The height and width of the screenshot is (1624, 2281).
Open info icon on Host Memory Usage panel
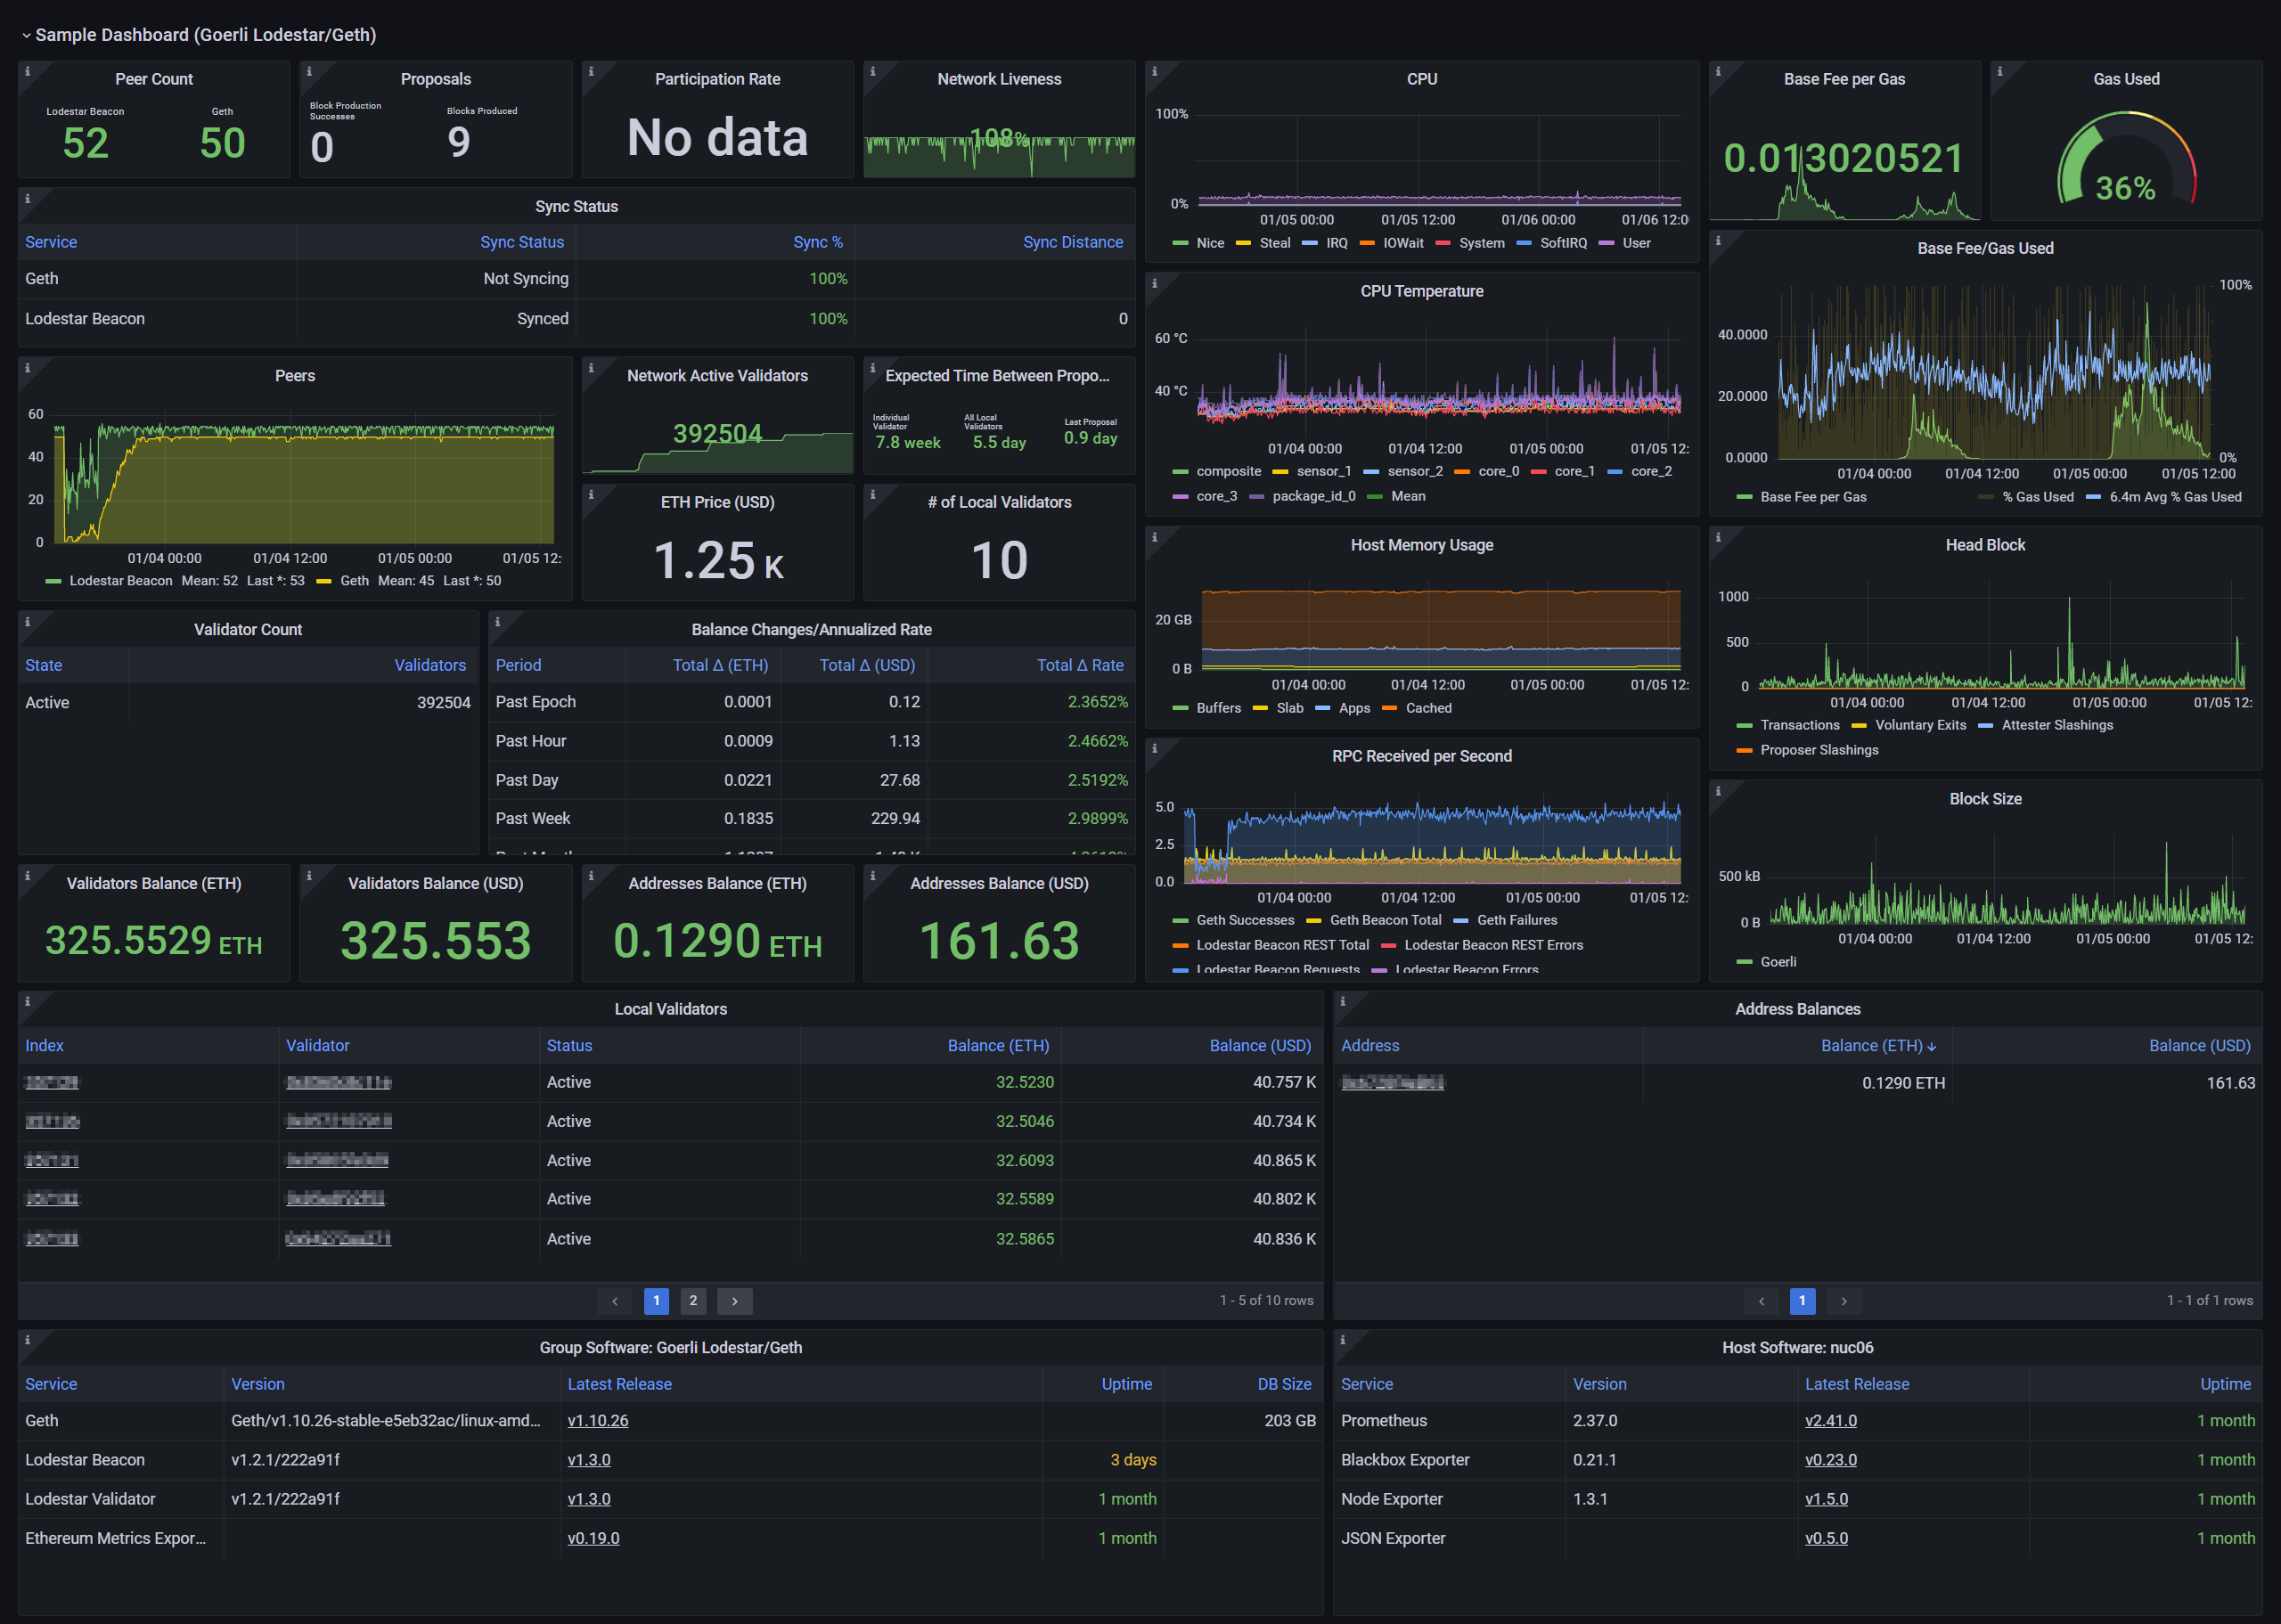[x=1155, y=538]
